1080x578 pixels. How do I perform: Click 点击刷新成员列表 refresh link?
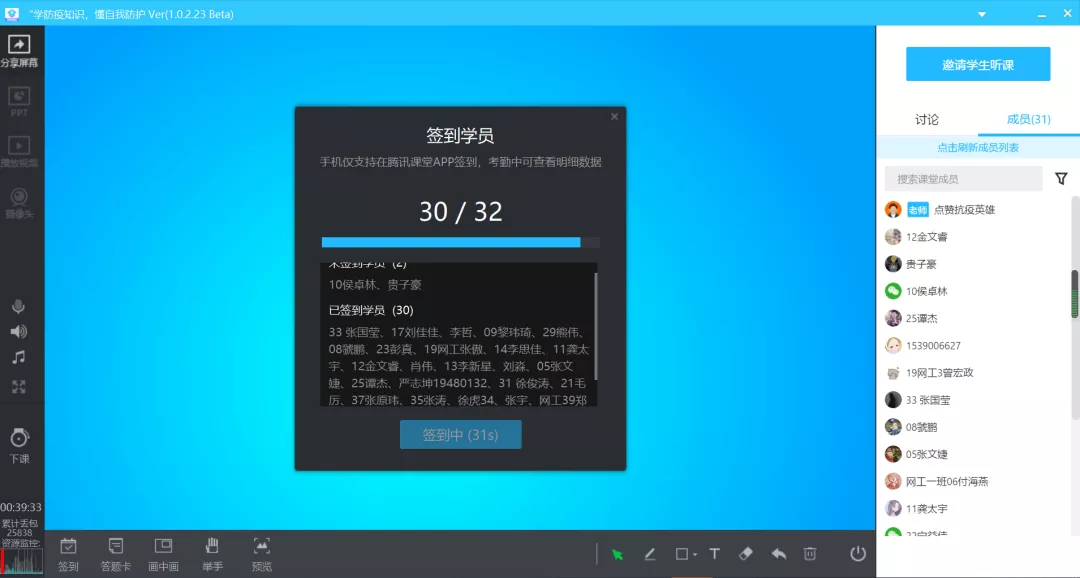(x=978, y=147)
